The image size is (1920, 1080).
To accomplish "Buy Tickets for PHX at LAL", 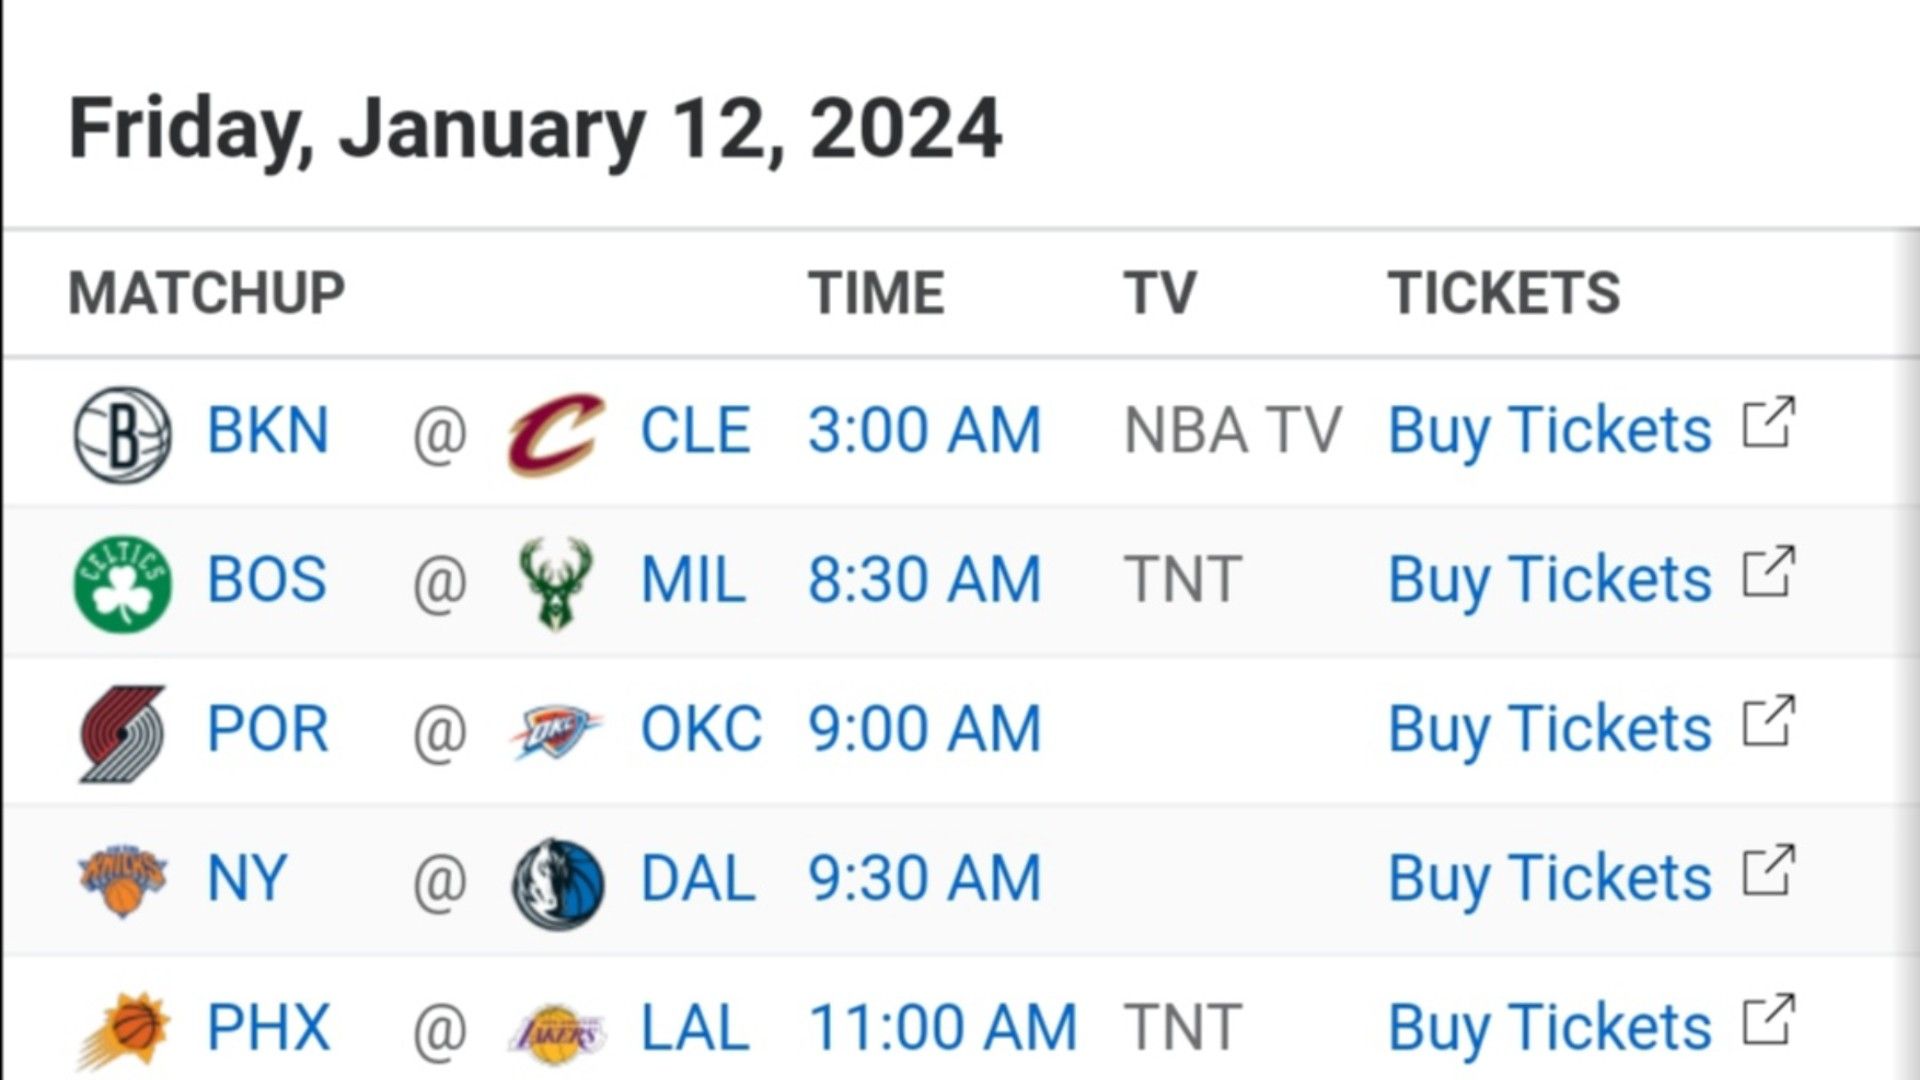I will tap(1550, 1028).
